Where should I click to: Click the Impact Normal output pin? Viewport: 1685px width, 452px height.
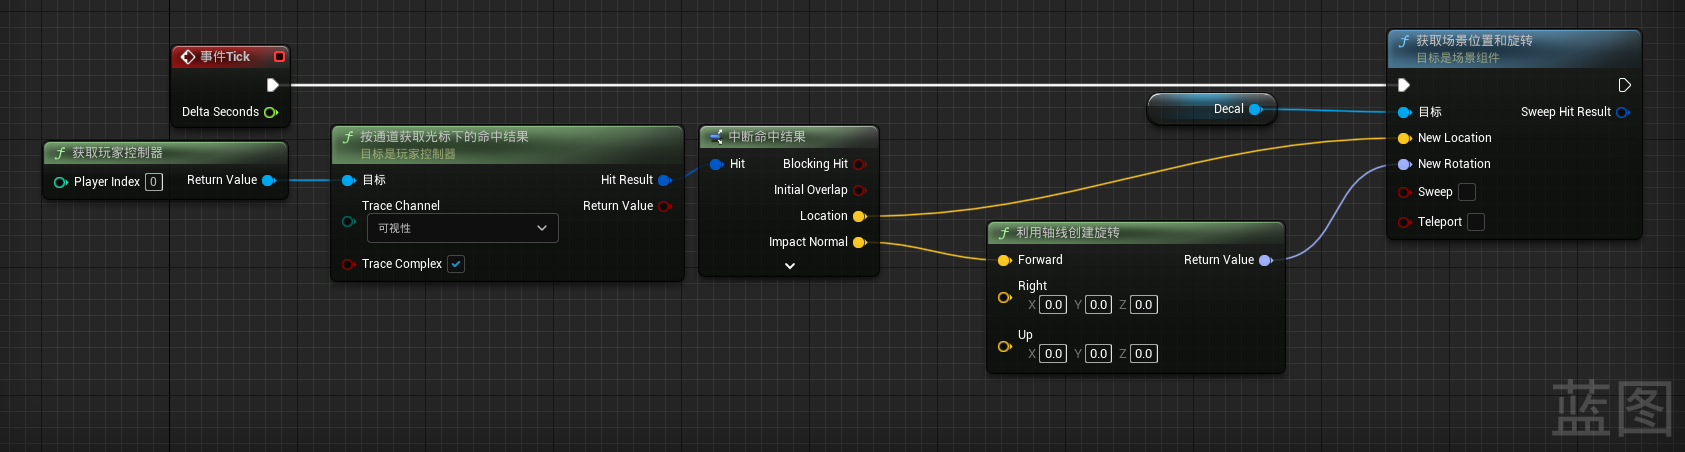(x=859, y=242)
